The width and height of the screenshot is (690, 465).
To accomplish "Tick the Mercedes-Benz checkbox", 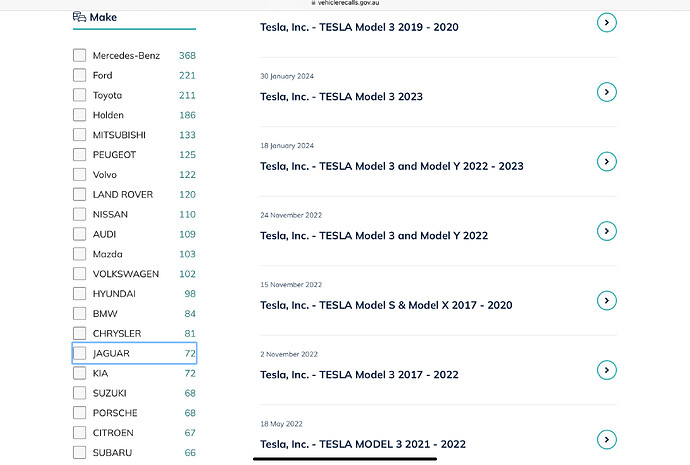I will pos(79,55).
